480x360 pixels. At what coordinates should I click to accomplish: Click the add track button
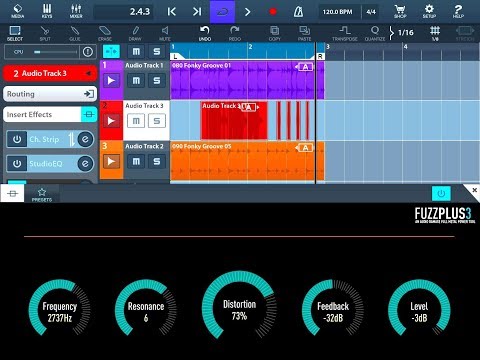pyautogui.click(x=111, y=52)
